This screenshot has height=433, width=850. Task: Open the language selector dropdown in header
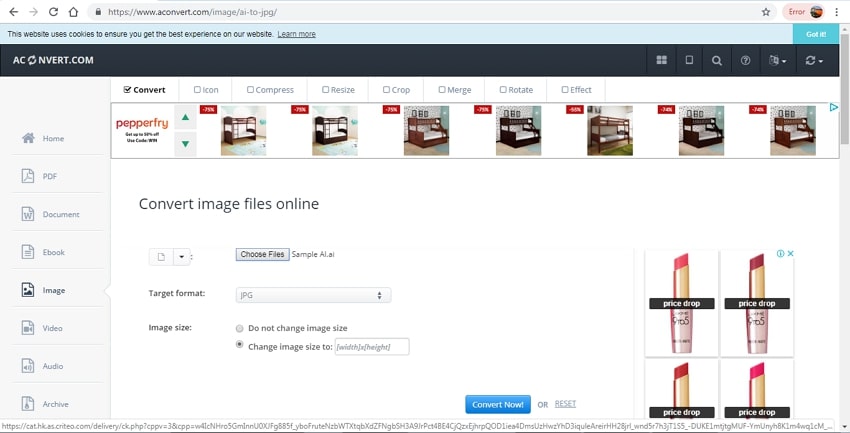pos(777,61)
